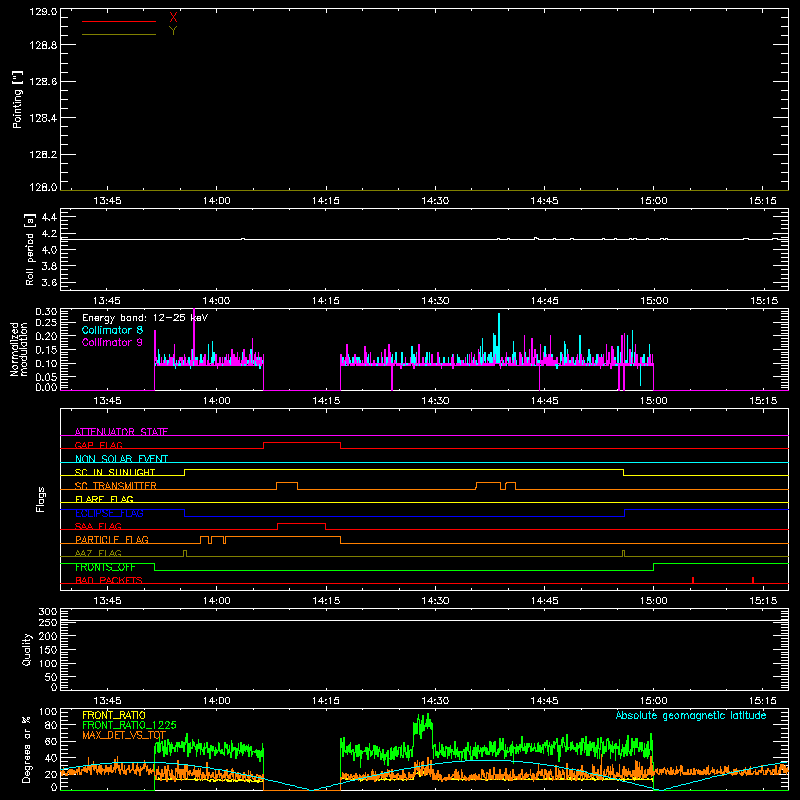Click the 'GAP_FLAG' label
The width and height of the screenshot is (800, 800).
click(x=98, y=445)
